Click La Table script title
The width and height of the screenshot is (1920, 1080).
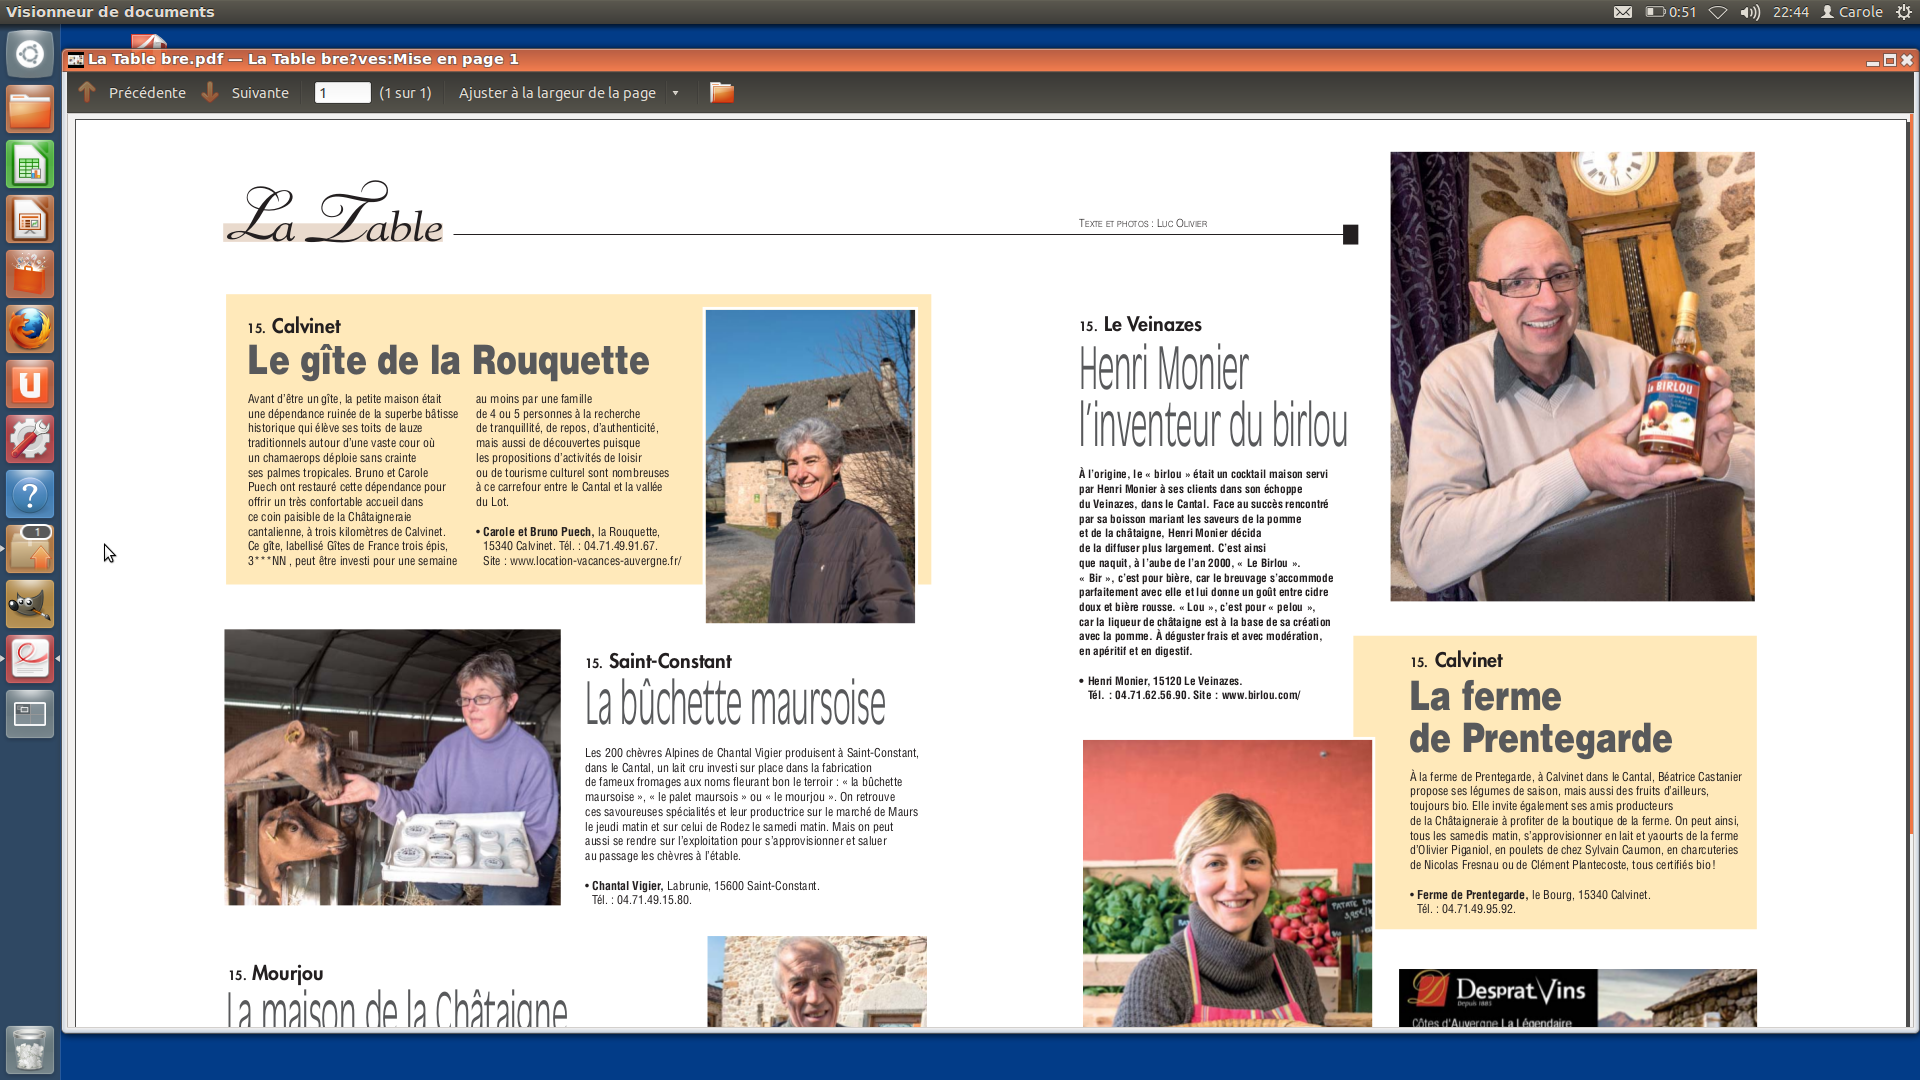point(334,213)
